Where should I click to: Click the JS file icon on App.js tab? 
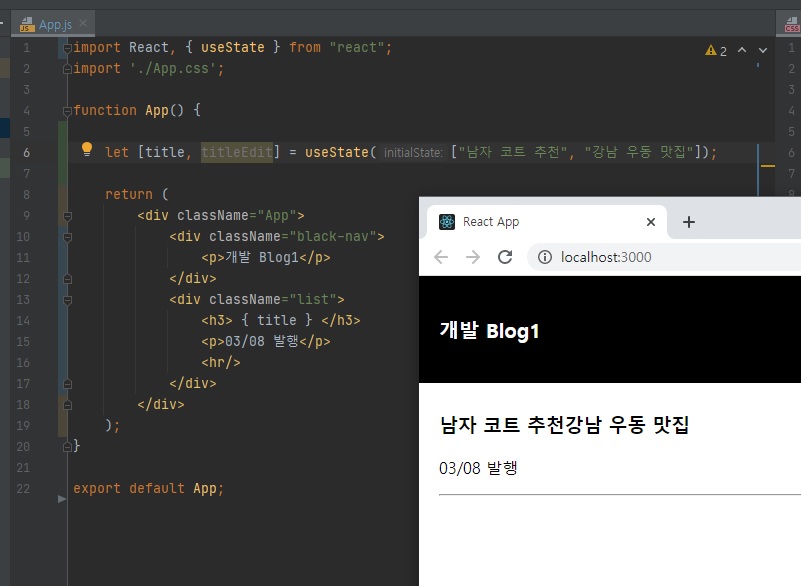pos(27,24)
